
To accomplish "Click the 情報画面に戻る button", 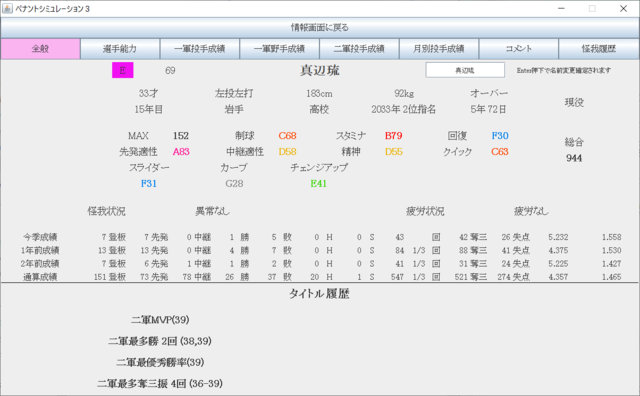I will pyautogui.click(x=320, y=27).
